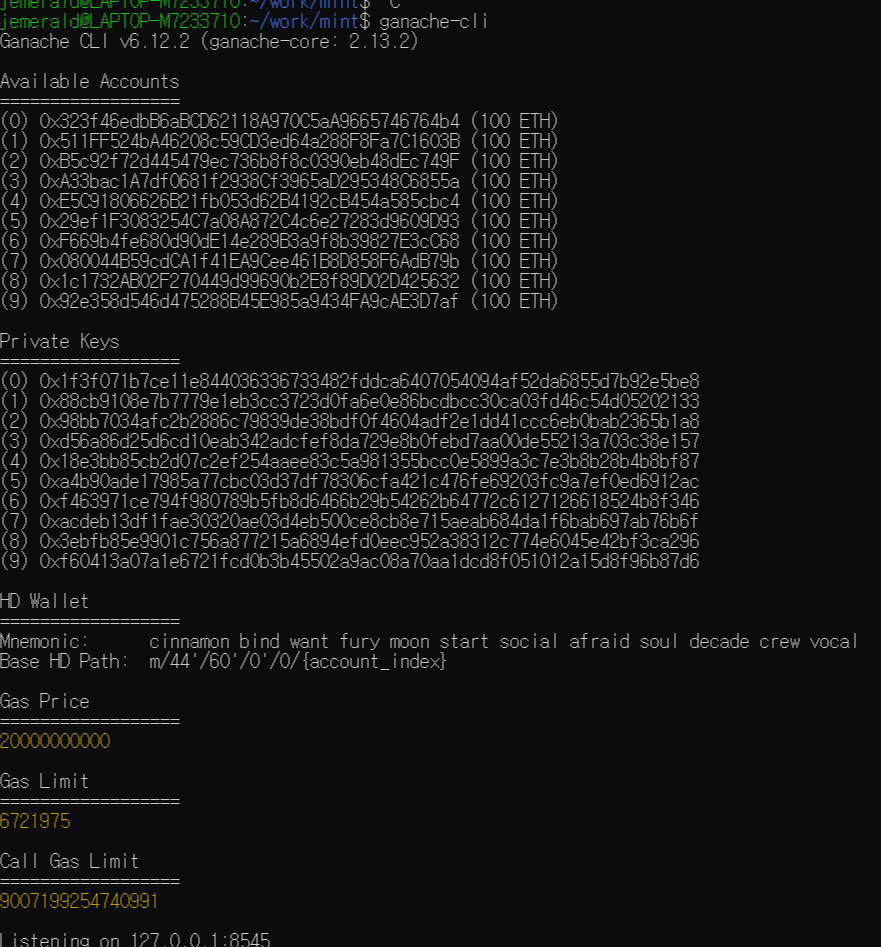The width and height of the screenshot is (881, 947).
Task: Click the call gas limit value 9007199254740991
Action: pyautogui.click(x=80, y=901)
